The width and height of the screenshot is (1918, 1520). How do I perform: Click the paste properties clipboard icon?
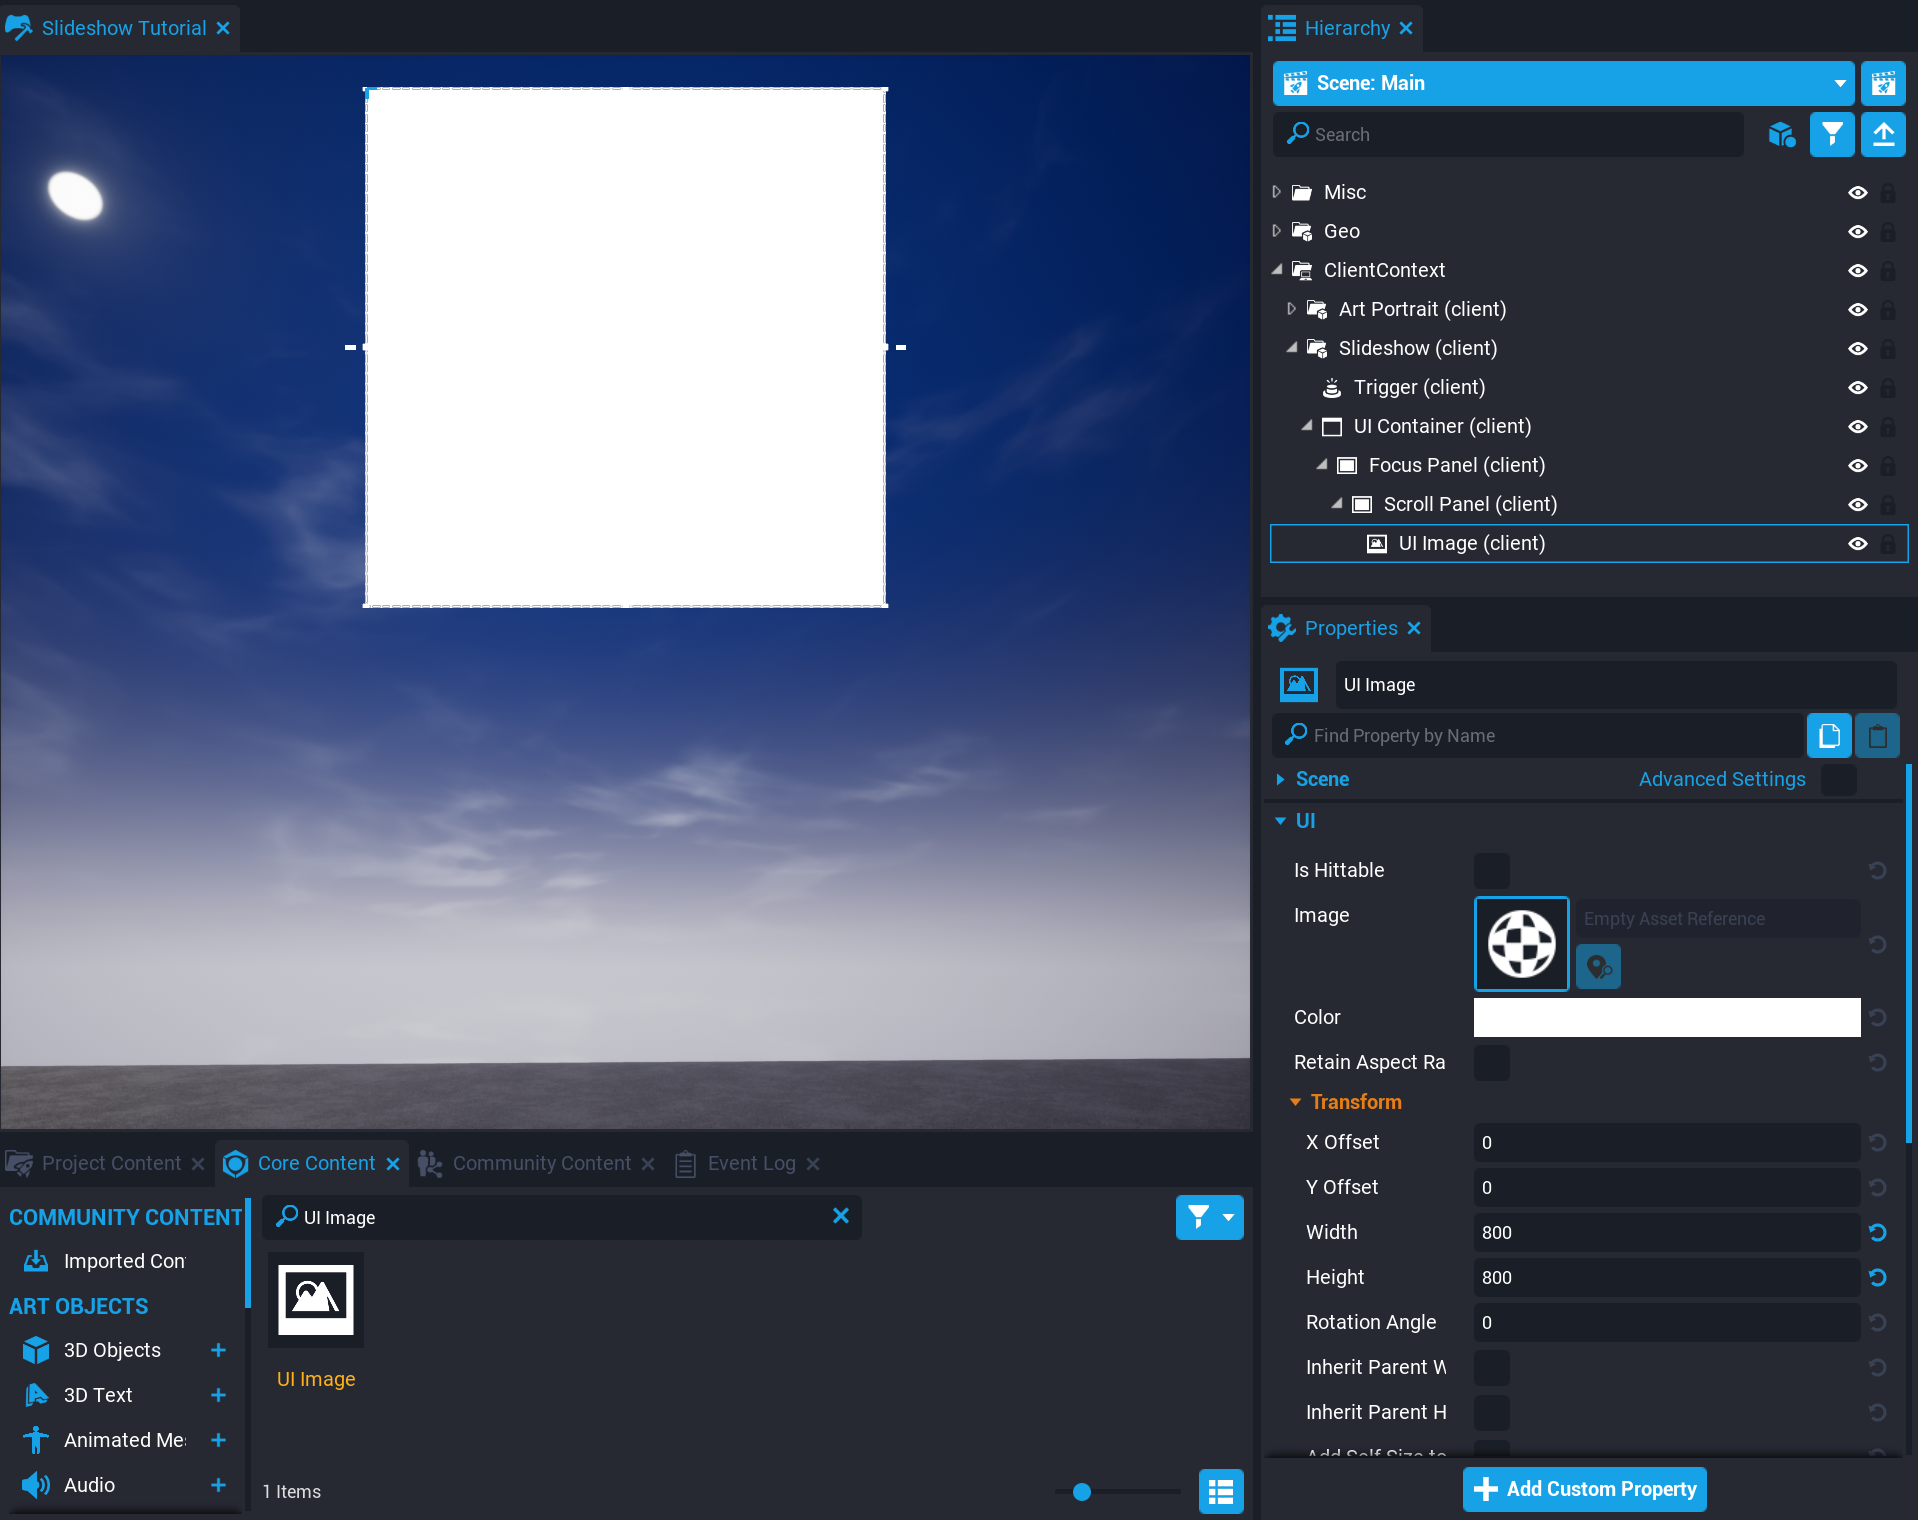[x=1877, y=736]
